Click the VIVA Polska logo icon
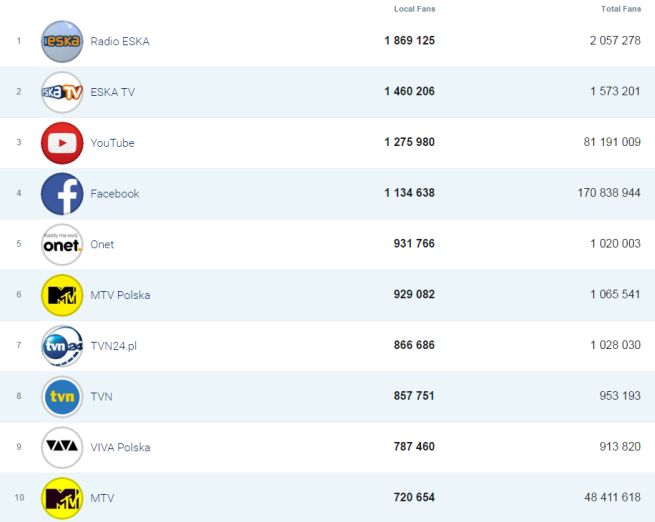This screenshot has height=522, width=655. pyautogui.click(x=62, y=447)
